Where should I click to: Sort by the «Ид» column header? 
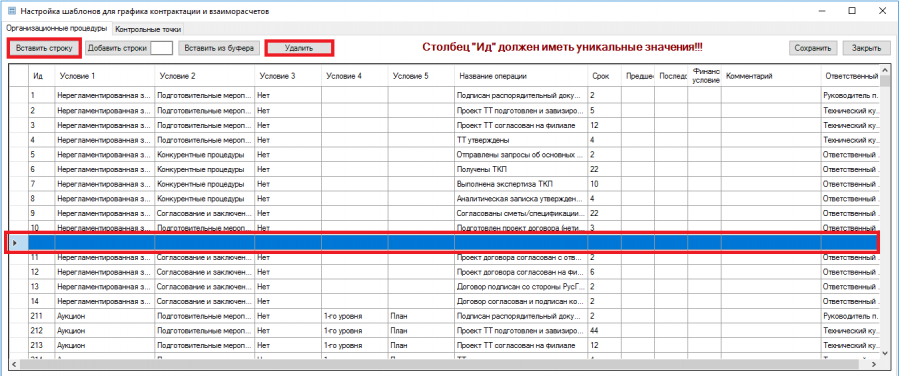(41, 76)
